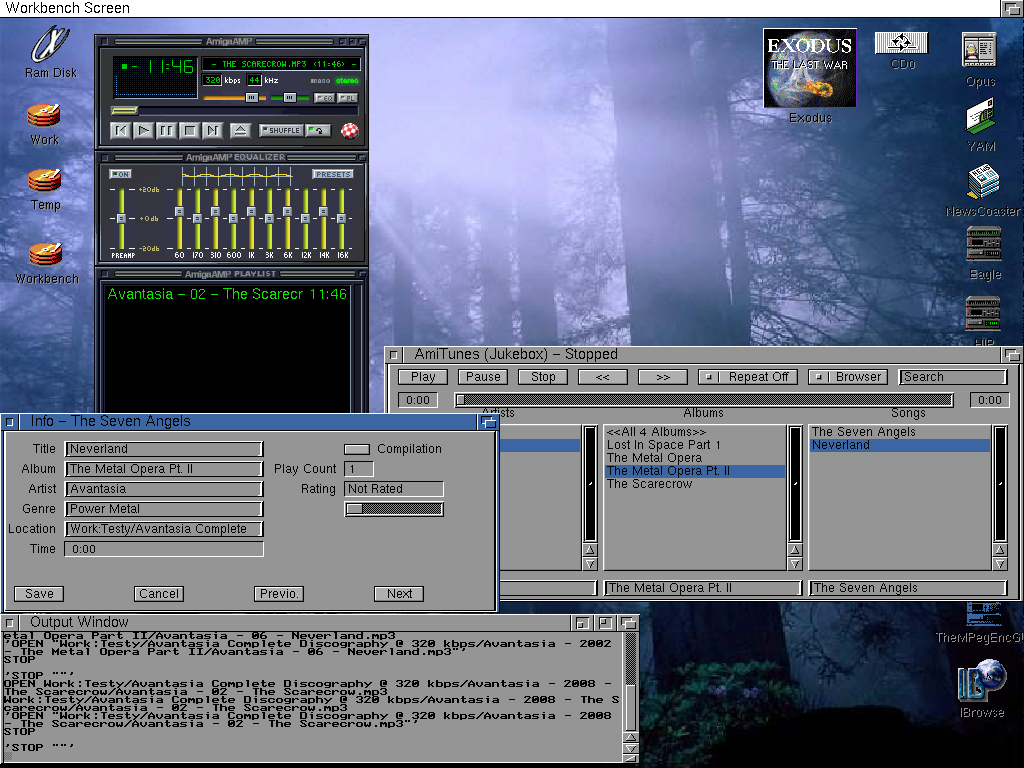Viewport: 1024px width, 768px height.
Task: Go to Previo. song in Info window
Action: [x=279, y=594]
